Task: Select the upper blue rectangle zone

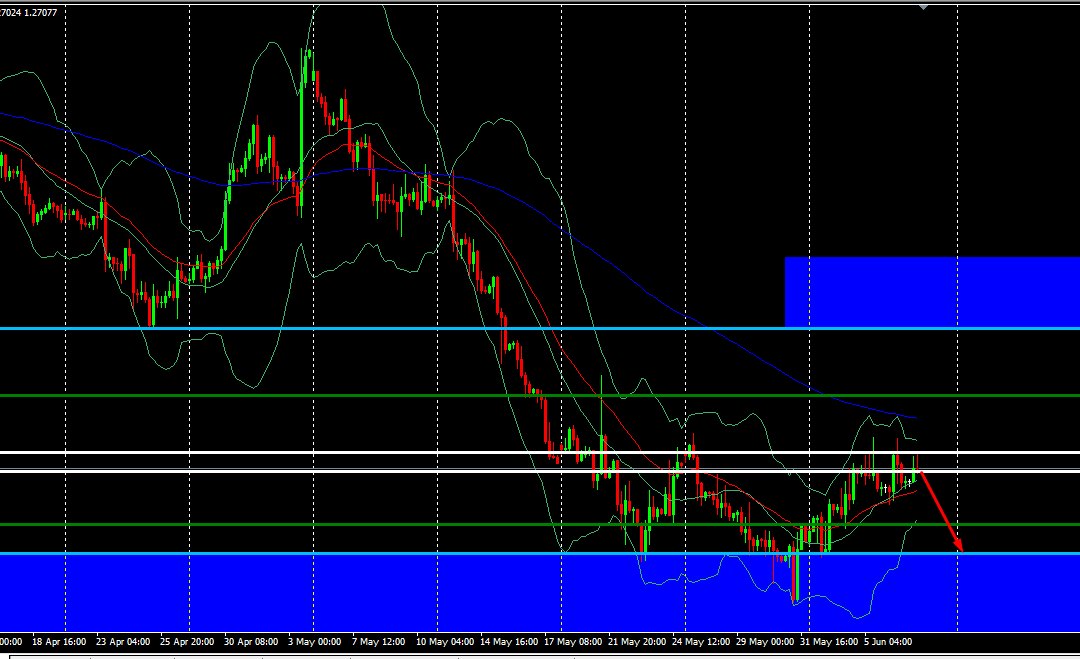Action: (930, 291)
